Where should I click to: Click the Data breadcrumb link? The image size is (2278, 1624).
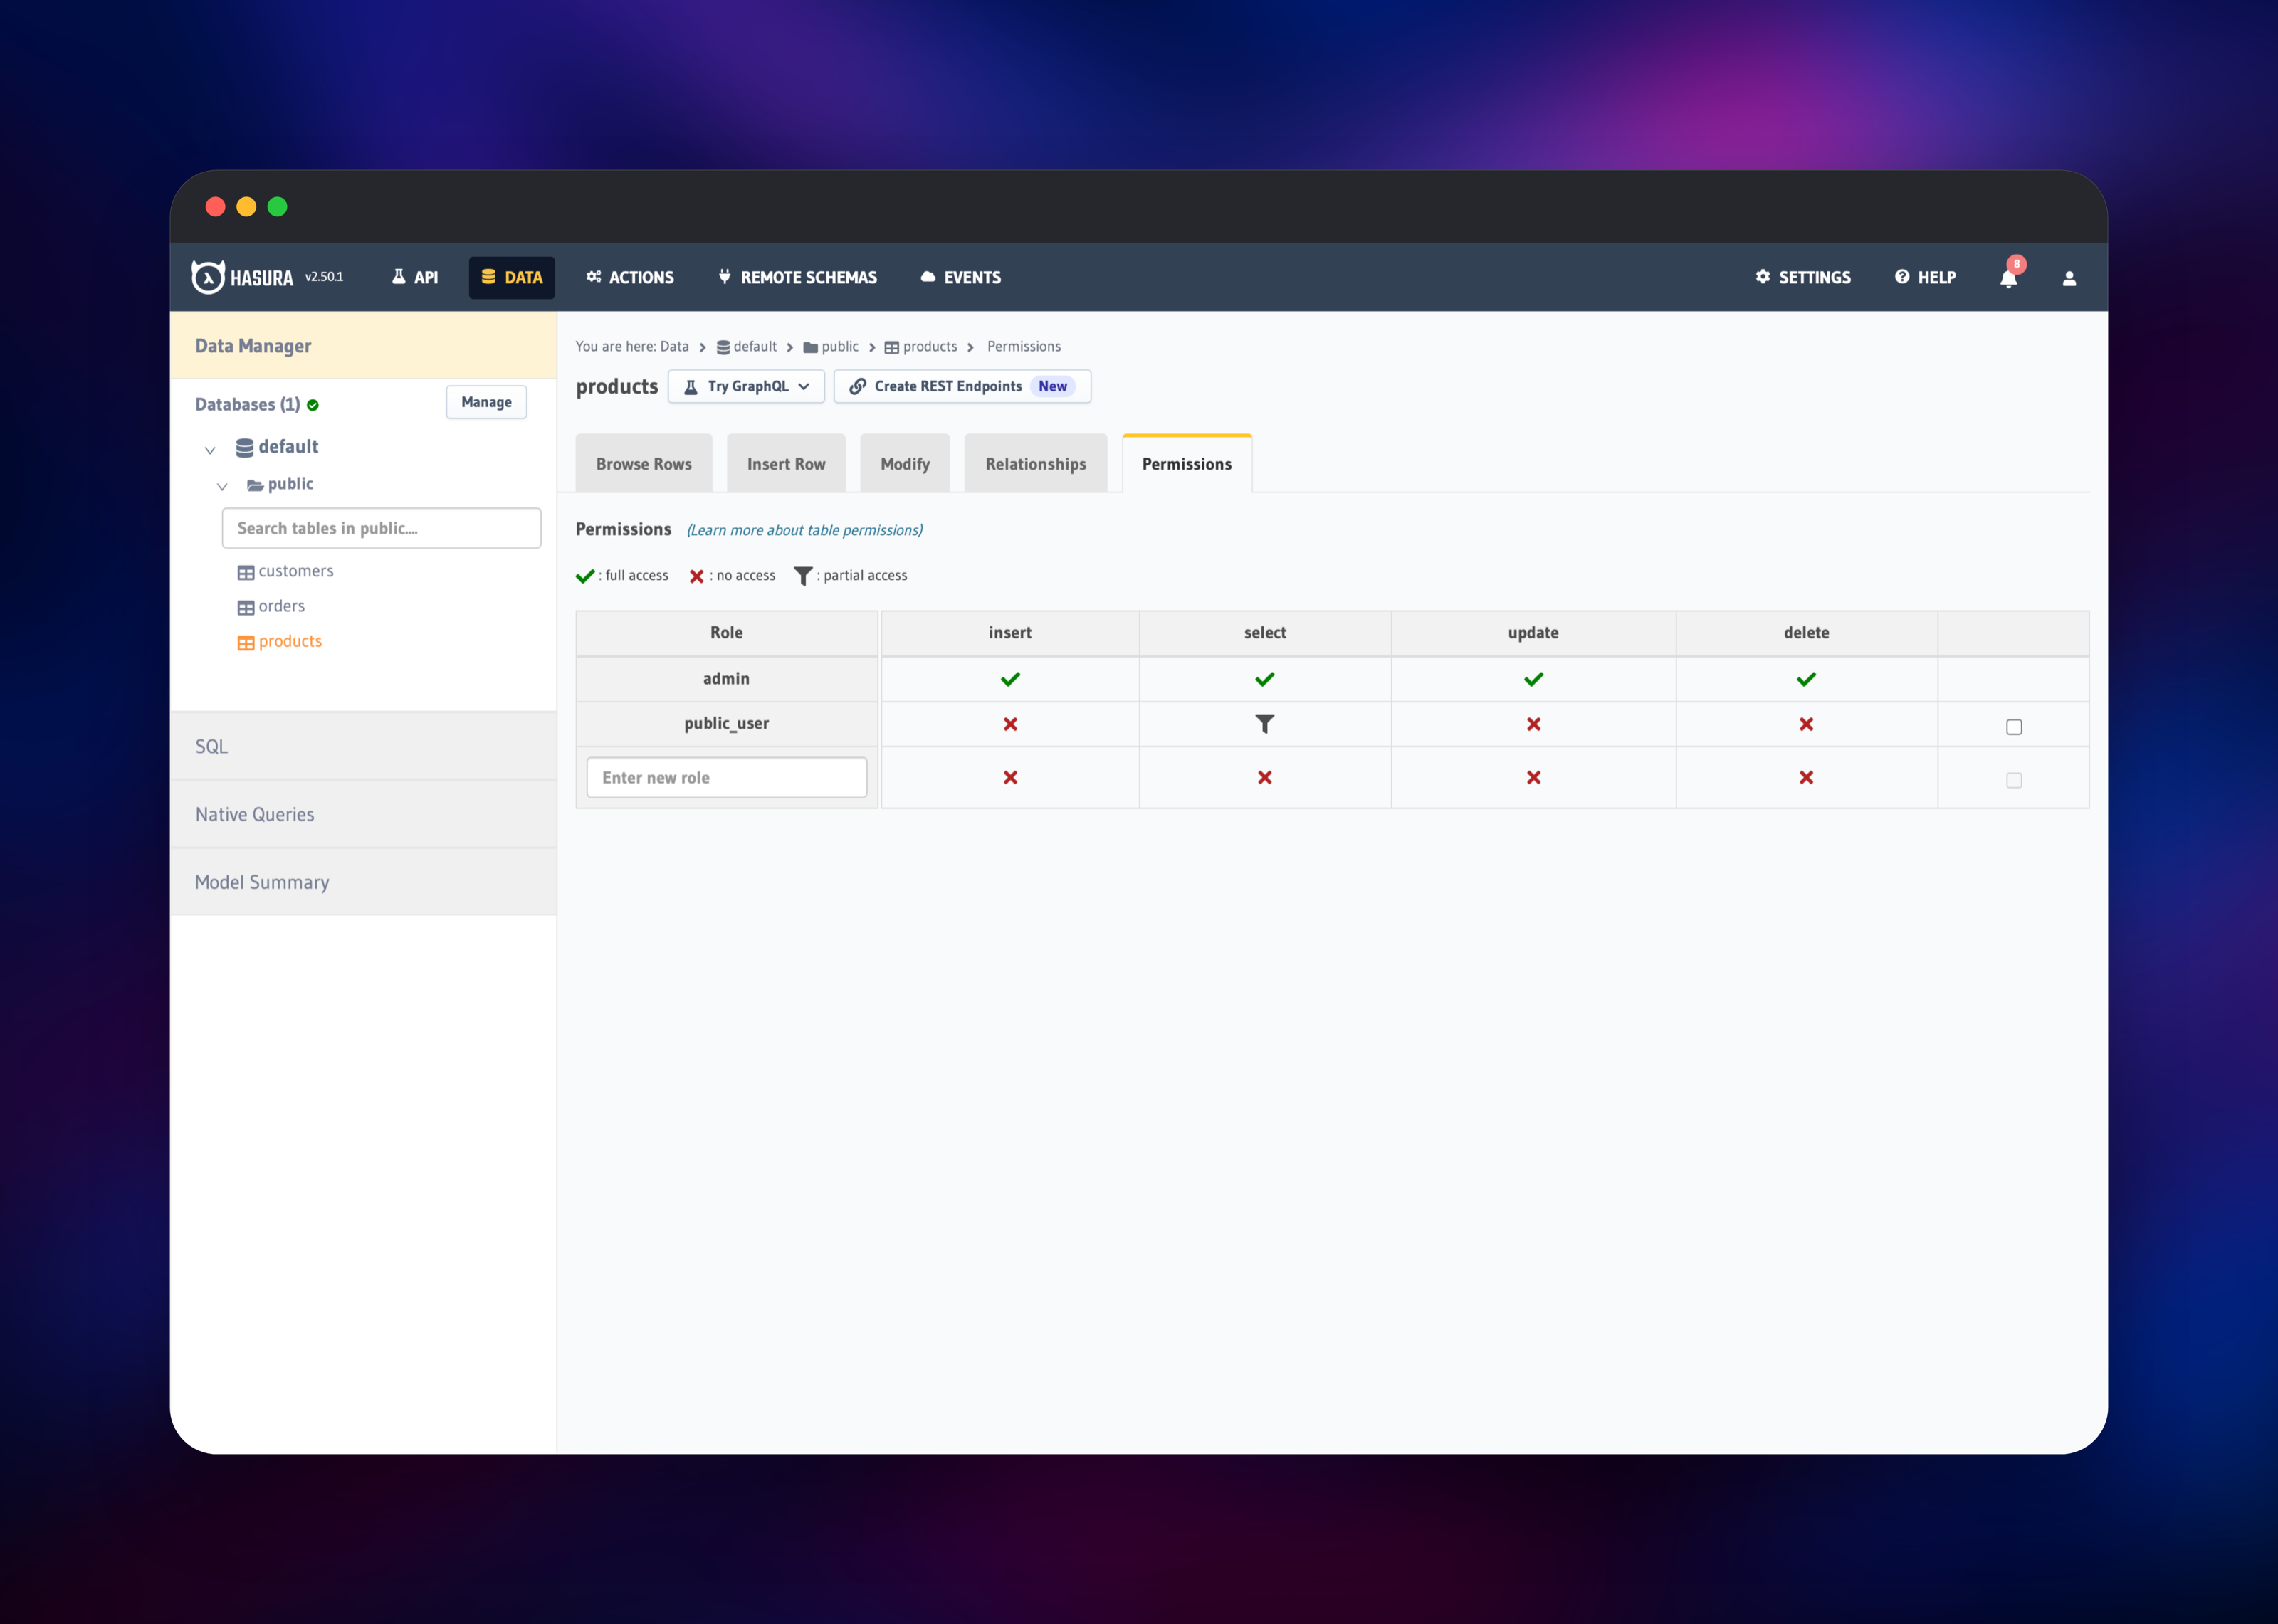674,347
